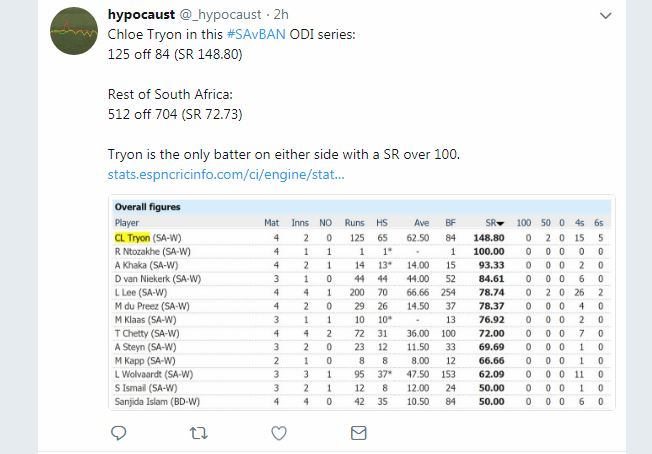The height and width of the screenshot is (454, 652).
Task: Expand the tweet options chevron menu
Action: tap(605, 17)
